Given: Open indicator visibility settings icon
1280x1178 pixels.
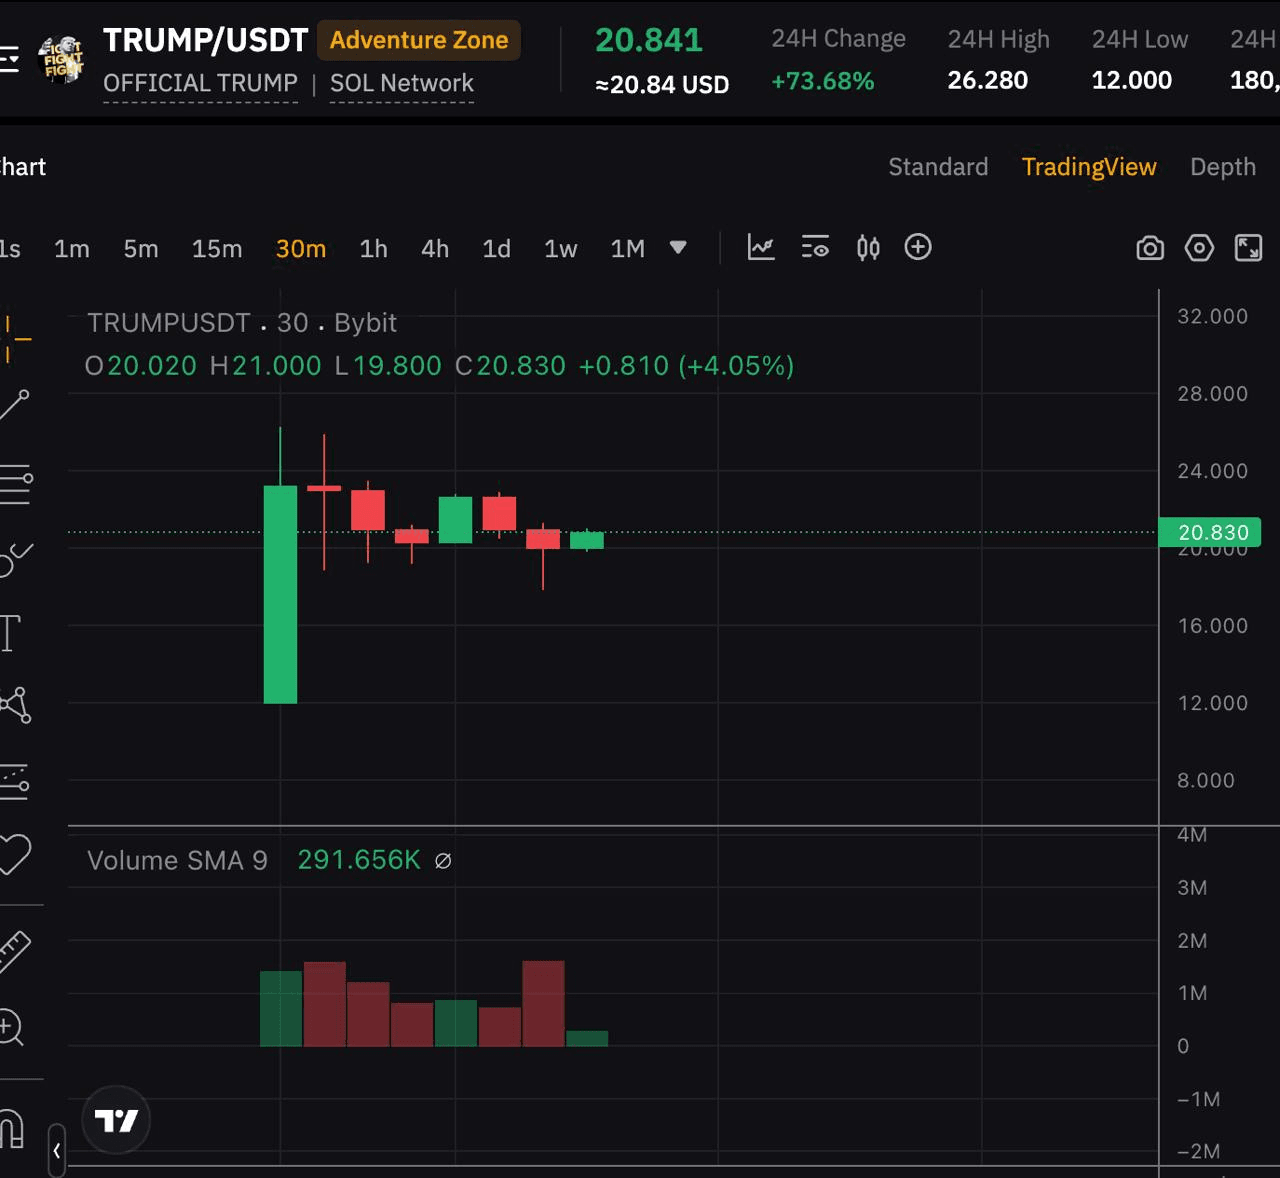Looking at the screenshot, I should [815, 248].
